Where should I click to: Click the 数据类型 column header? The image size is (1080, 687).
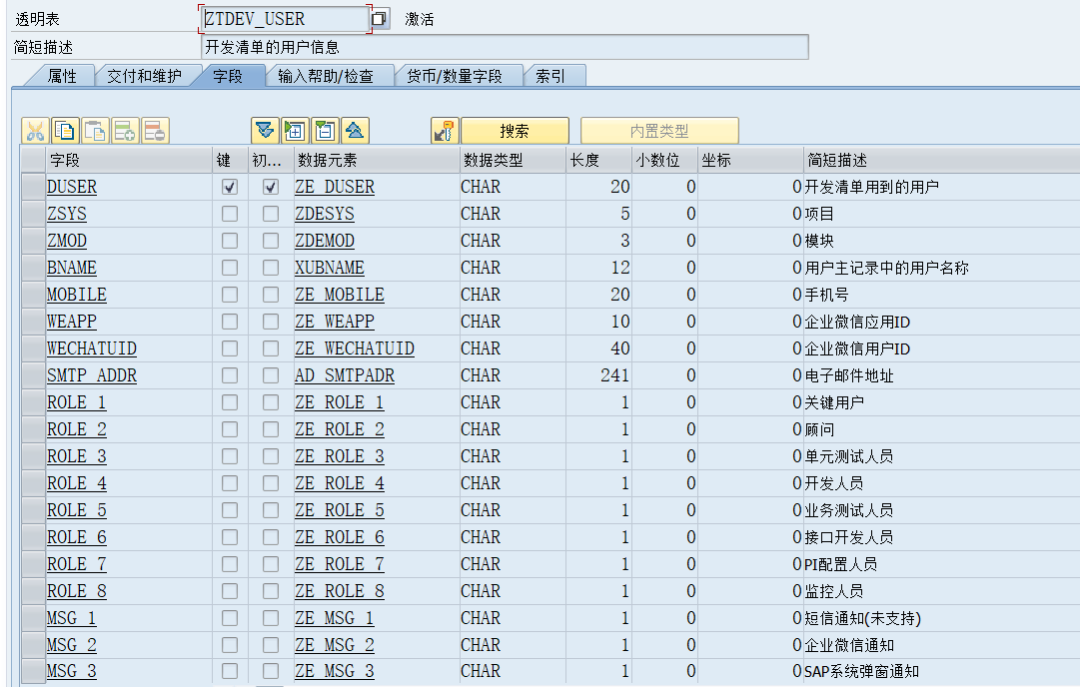512,160
